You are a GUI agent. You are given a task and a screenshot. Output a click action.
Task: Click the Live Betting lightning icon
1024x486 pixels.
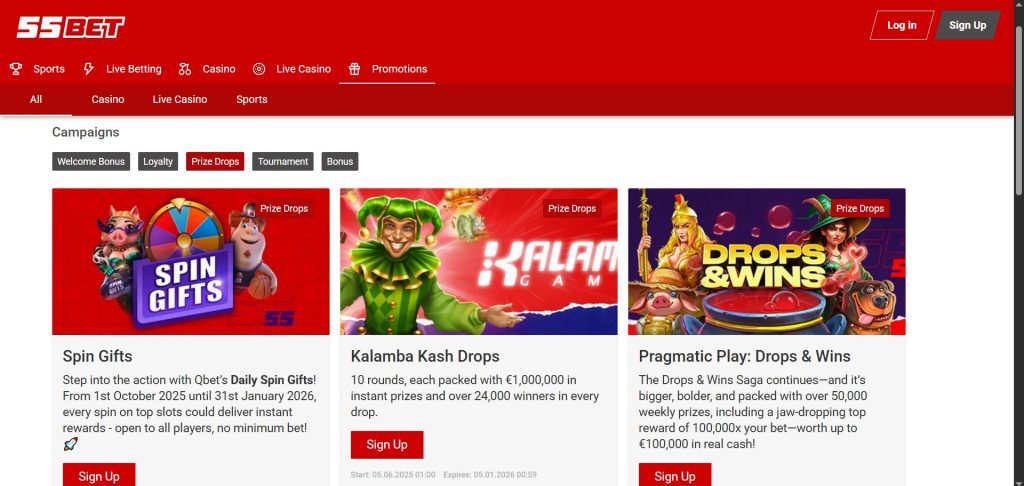(x=89, y=69)
